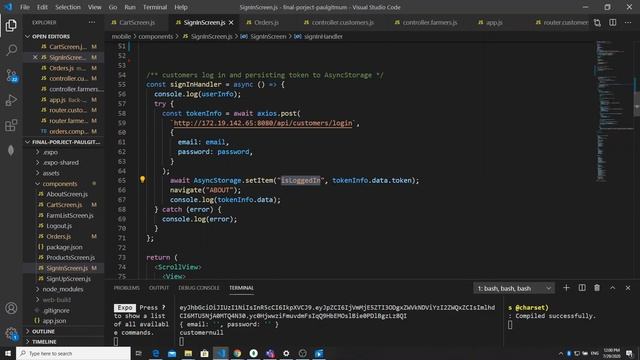Screen dimensions: 640x360
Task: Close SignInScreen.js in Open Editors list
Action: (x=35, y=58)
